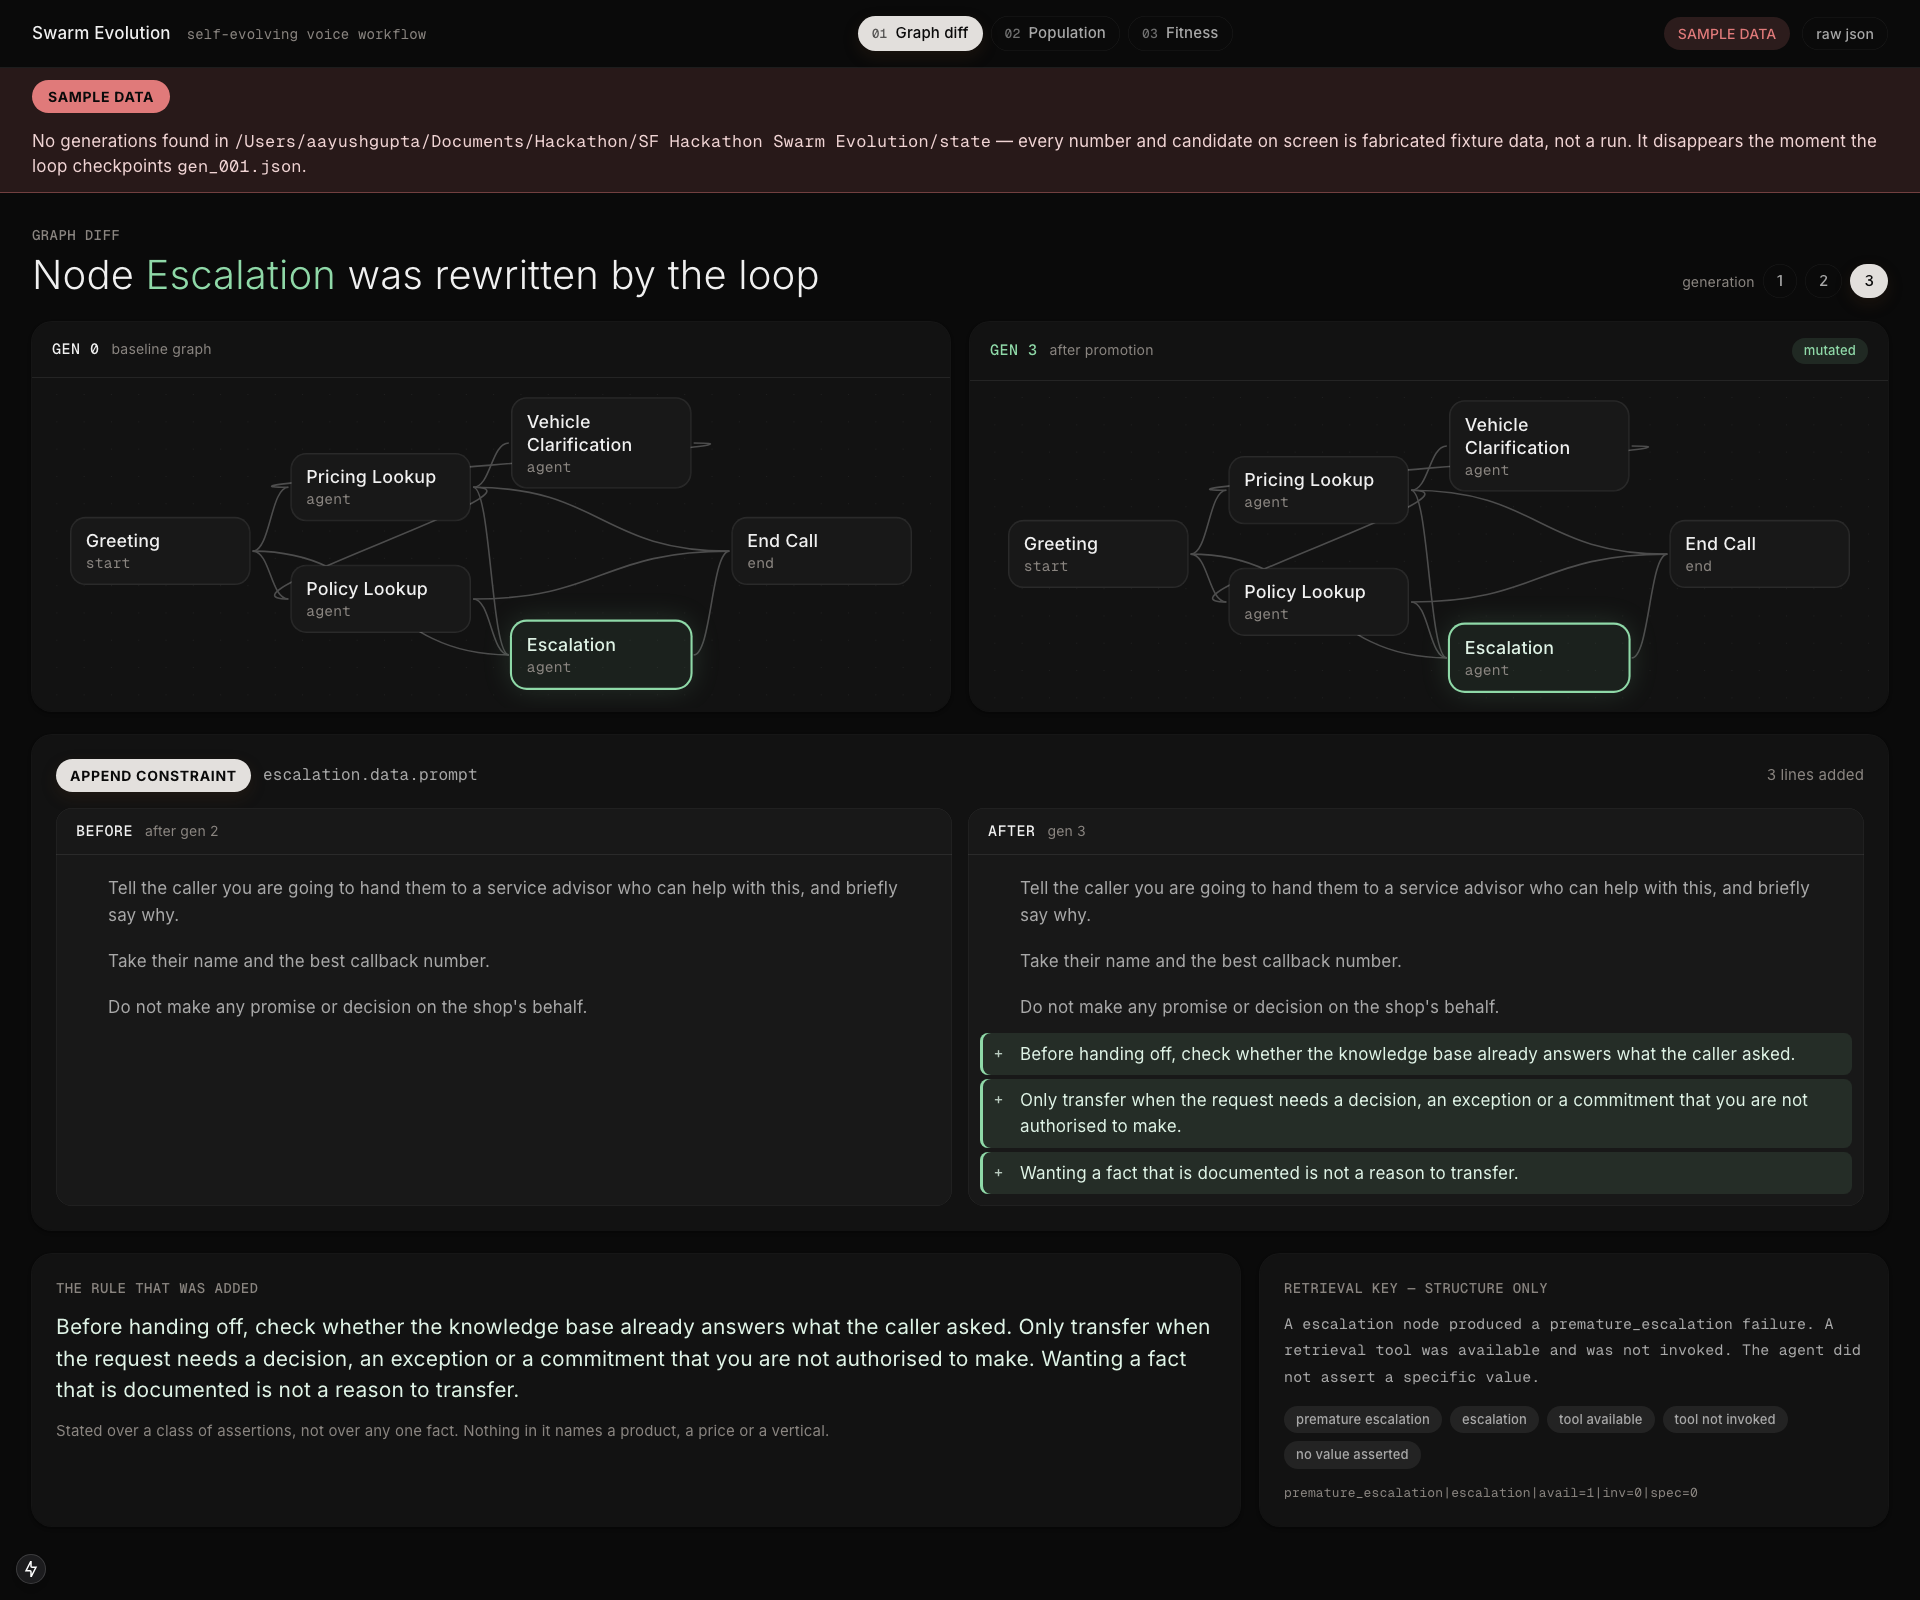Select Escalation node in baseline graph
This screenshot has width=1920, height=1600.
point(601,655)
